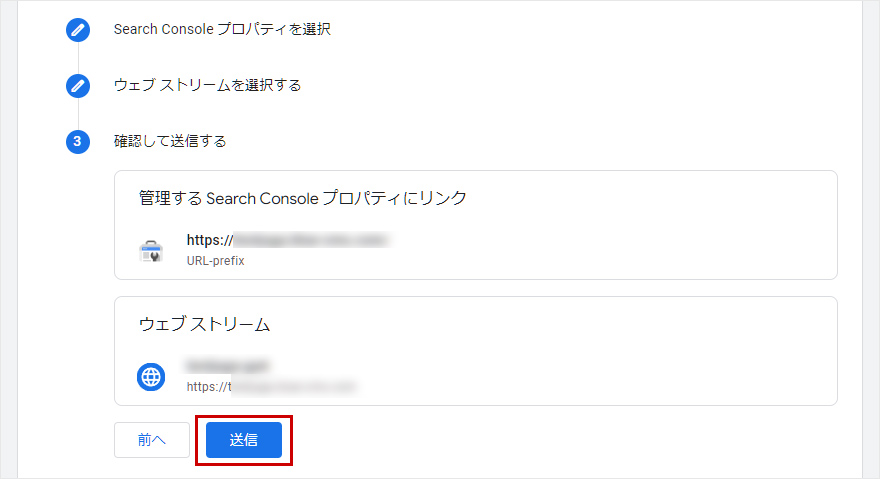Click the Search Console toolbox icon

[x=151, y=250]
